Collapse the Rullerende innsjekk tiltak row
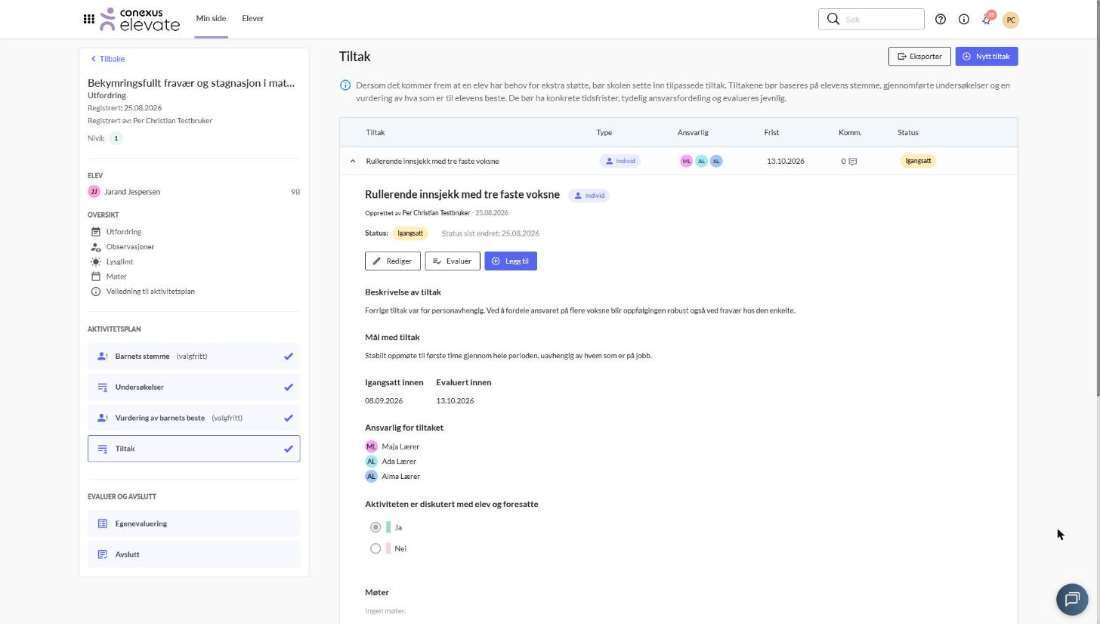 pos(352,161)
